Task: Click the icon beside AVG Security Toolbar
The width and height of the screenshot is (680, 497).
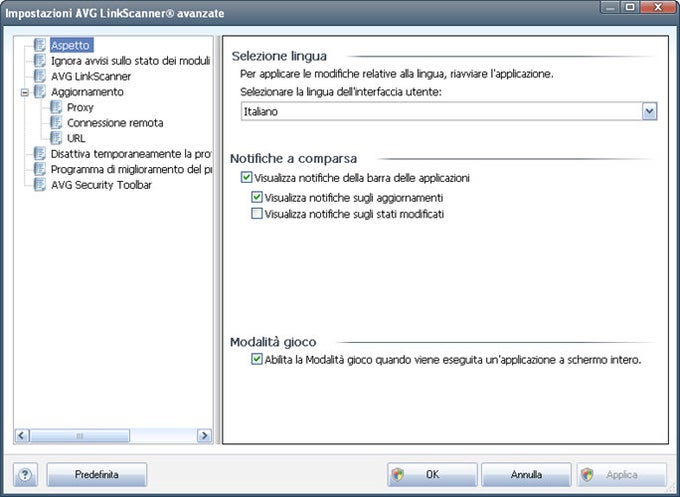Action: (x=39, y=185)
